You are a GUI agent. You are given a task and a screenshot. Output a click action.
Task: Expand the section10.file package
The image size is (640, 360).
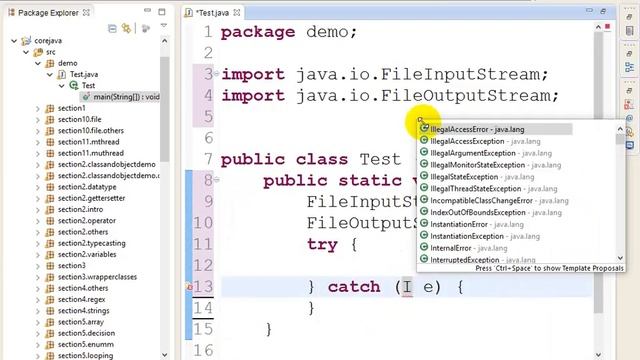pyautogui.click(x=38, y=120)
